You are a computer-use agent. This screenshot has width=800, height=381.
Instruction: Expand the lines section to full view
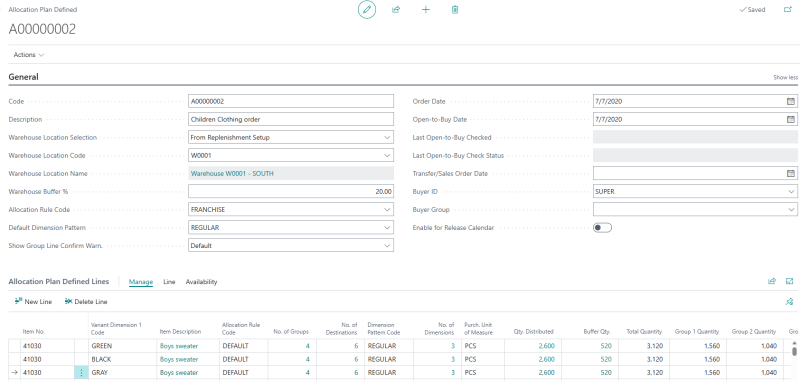click(790, 281)
